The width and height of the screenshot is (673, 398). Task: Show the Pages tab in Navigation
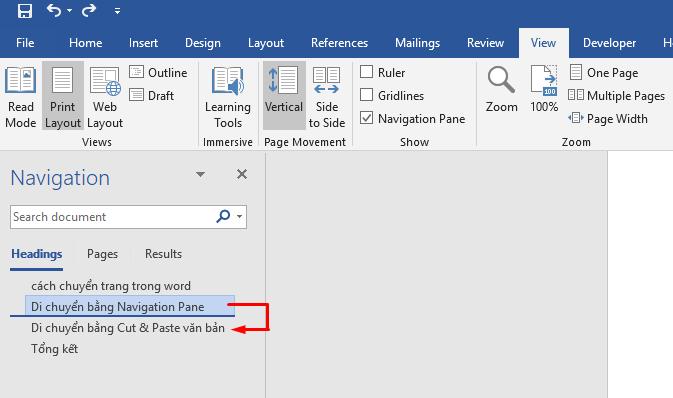[x=102, y=254]
